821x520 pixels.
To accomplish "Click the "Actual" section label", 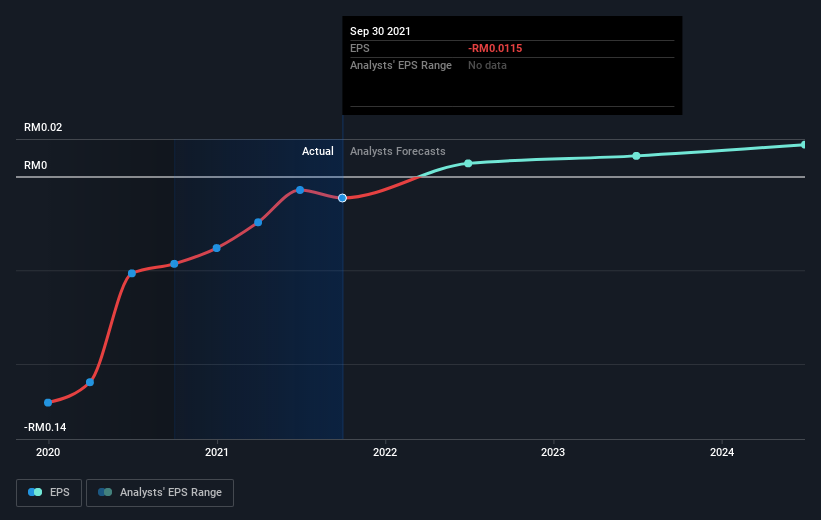I will 318,151.
